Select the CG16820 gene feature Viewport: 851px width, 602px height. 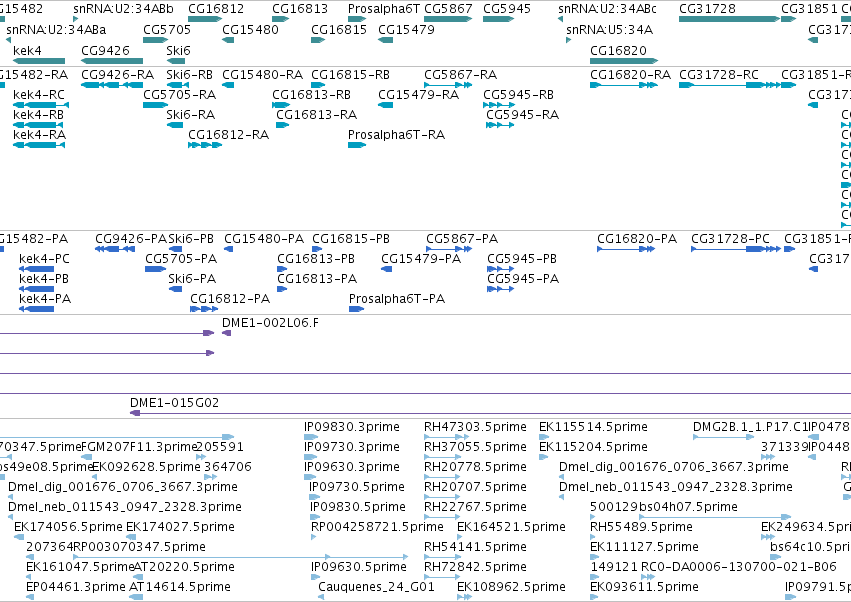pos(624,61)
